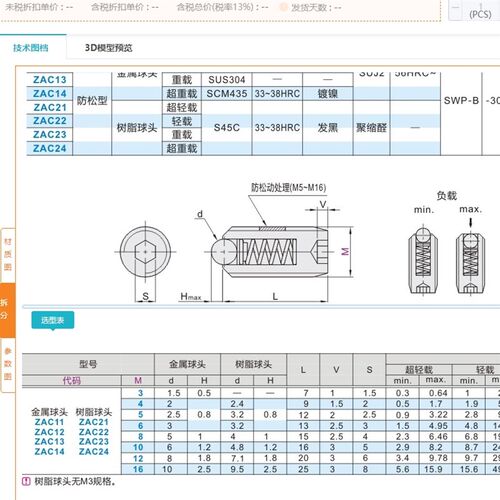Click the 型号 column header
Screen dimensions: 500x500
[88, 364]
